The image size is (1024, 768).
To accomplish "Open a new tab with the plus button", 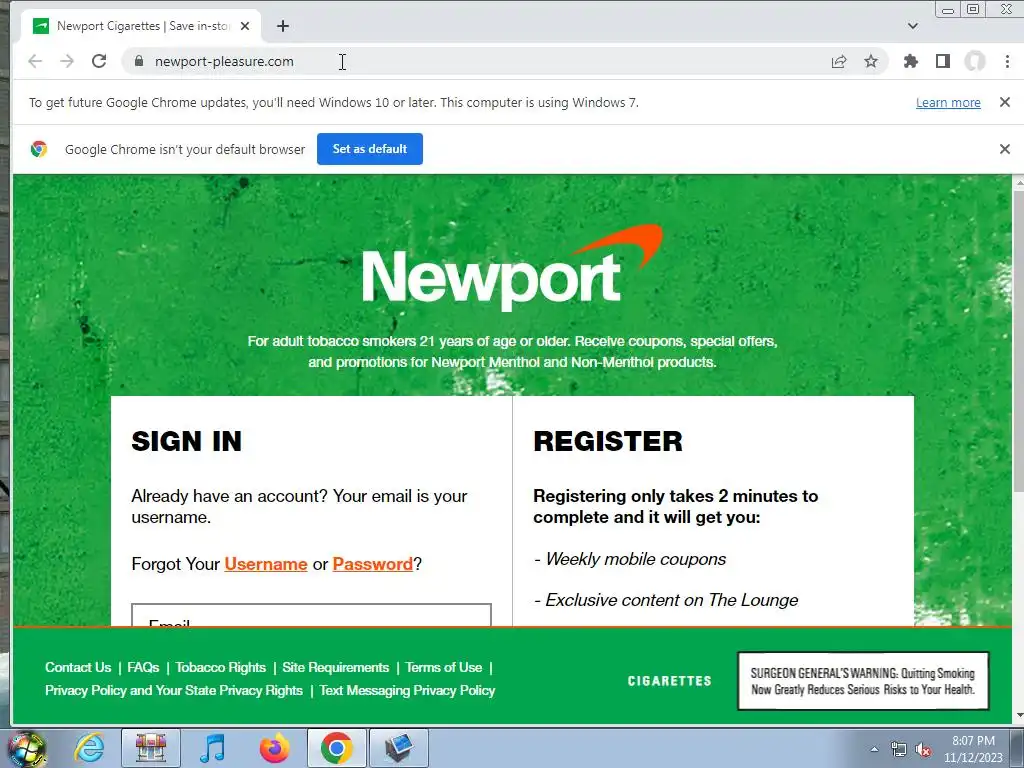I will coord(282,26).
